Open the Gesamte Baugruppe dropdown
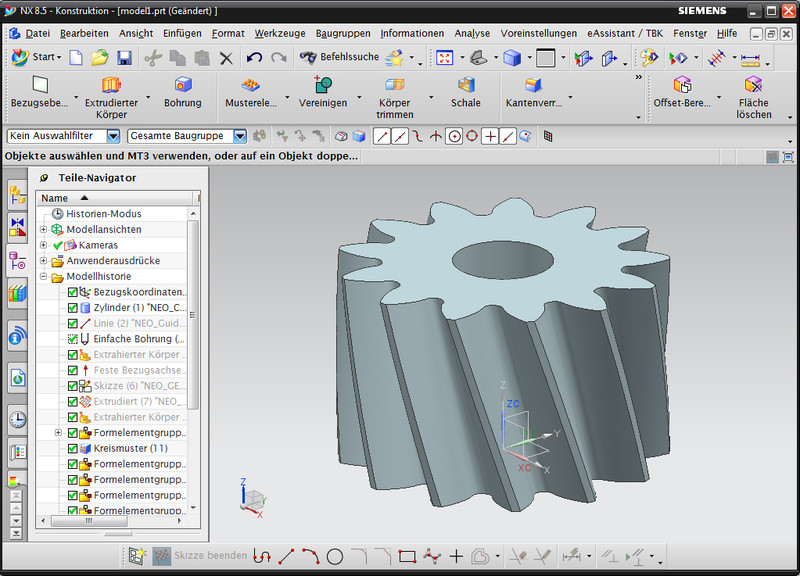The height and width of the screenshot is (576, 800). [240, 136]
